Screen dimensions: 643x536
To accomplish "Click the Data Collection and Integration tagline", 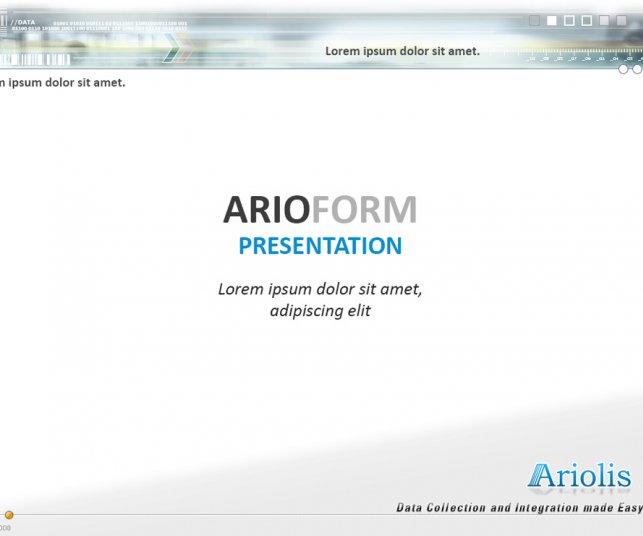I will (518, 508).
